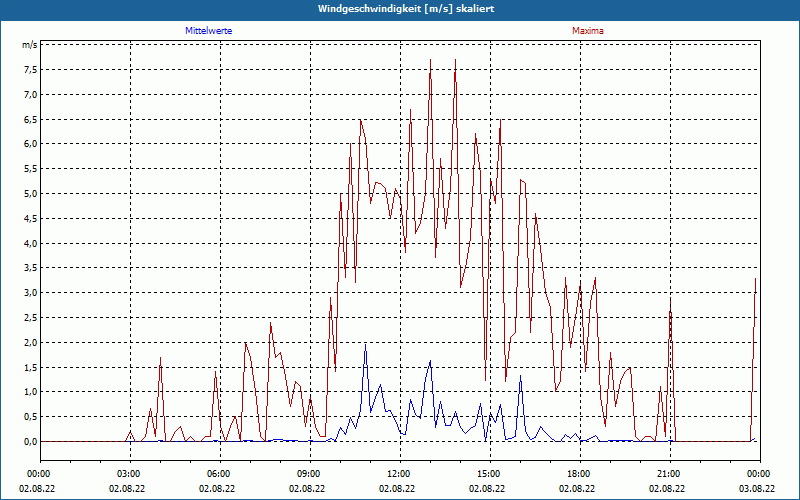Click the y-axis value '5,5'
Viewport: 800px width, 500px height.
click(31, 169)
